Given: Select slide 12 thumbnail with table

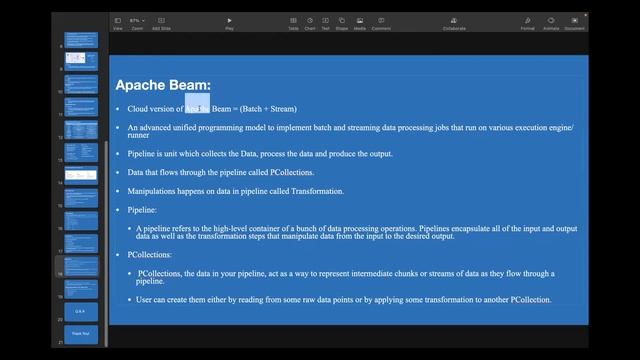Looking at the screenshot, I should 81,130.
